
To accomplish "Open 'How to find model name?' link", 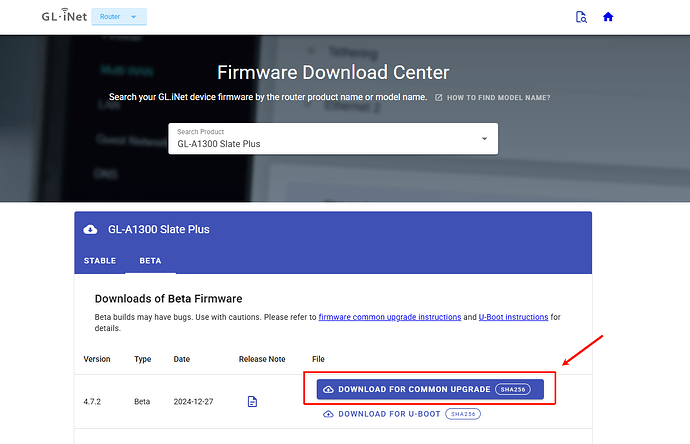I will (x=498, y=98).
